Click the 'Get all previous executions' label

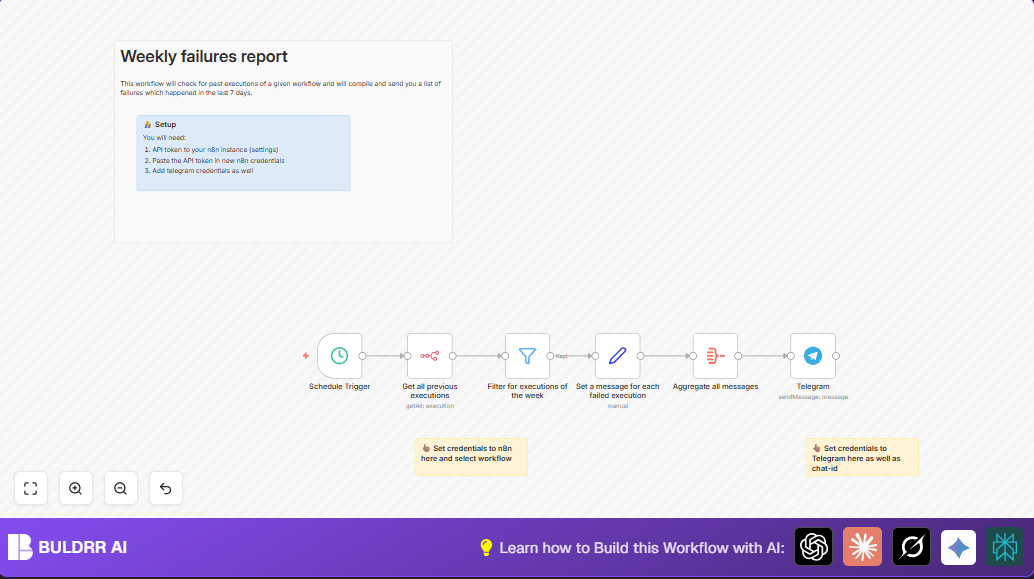pyautogui.click(x=429, y=391)
